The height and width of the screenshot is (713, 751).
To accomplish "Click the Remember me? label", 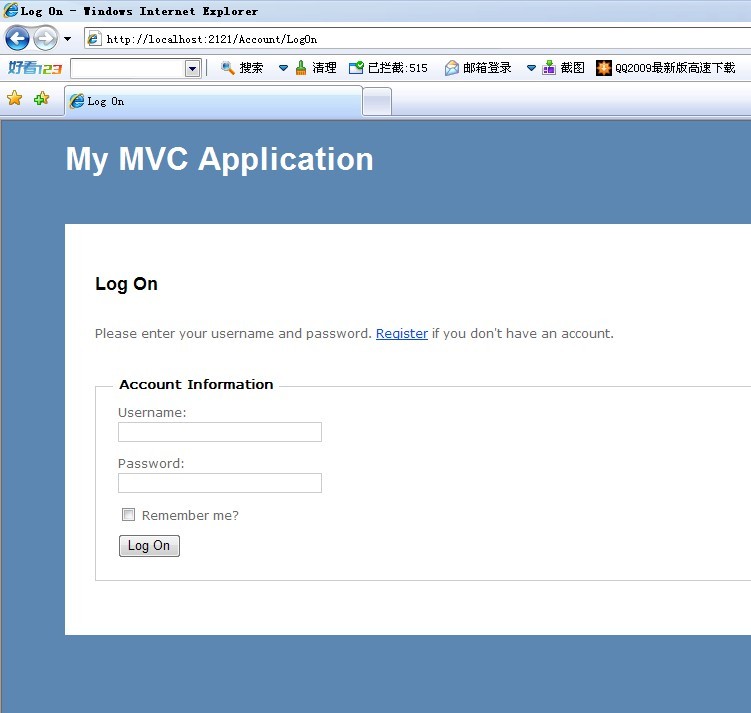I will coord(190,515).
